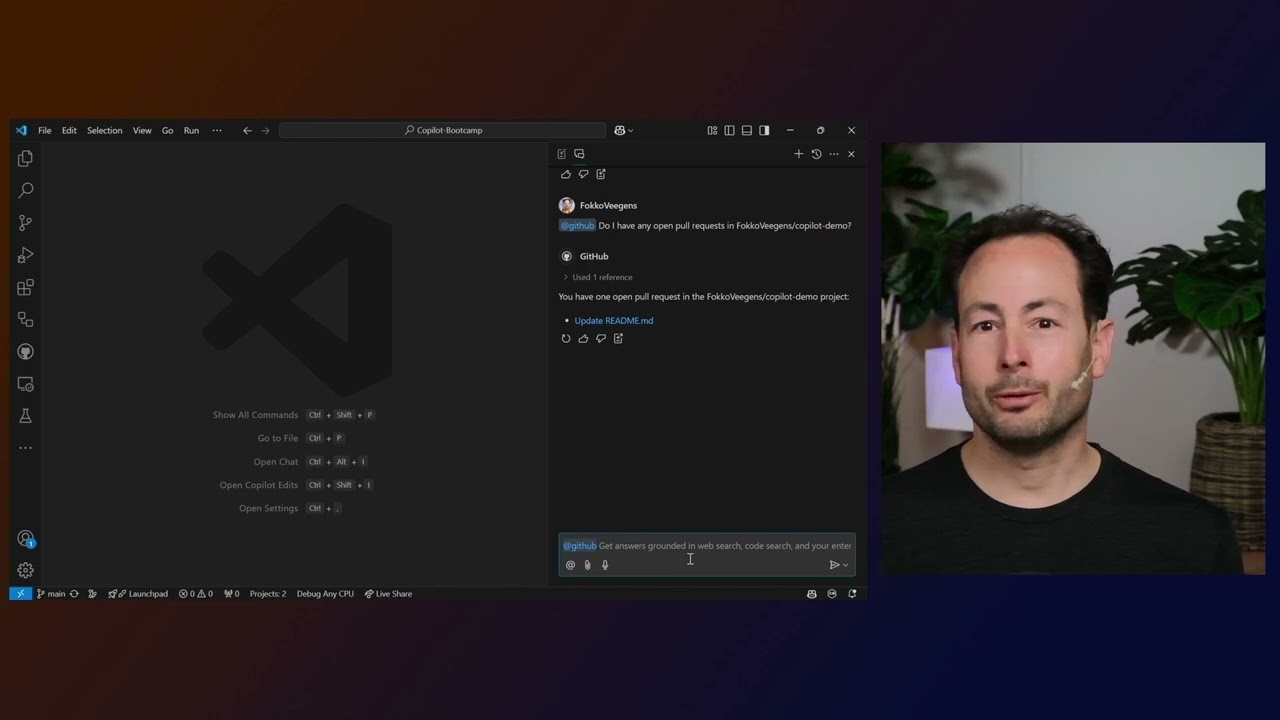The height and width of the screenshot is (720, 1280).
Task: Click the @ mention icon in chat input
Action: point(570,565)
